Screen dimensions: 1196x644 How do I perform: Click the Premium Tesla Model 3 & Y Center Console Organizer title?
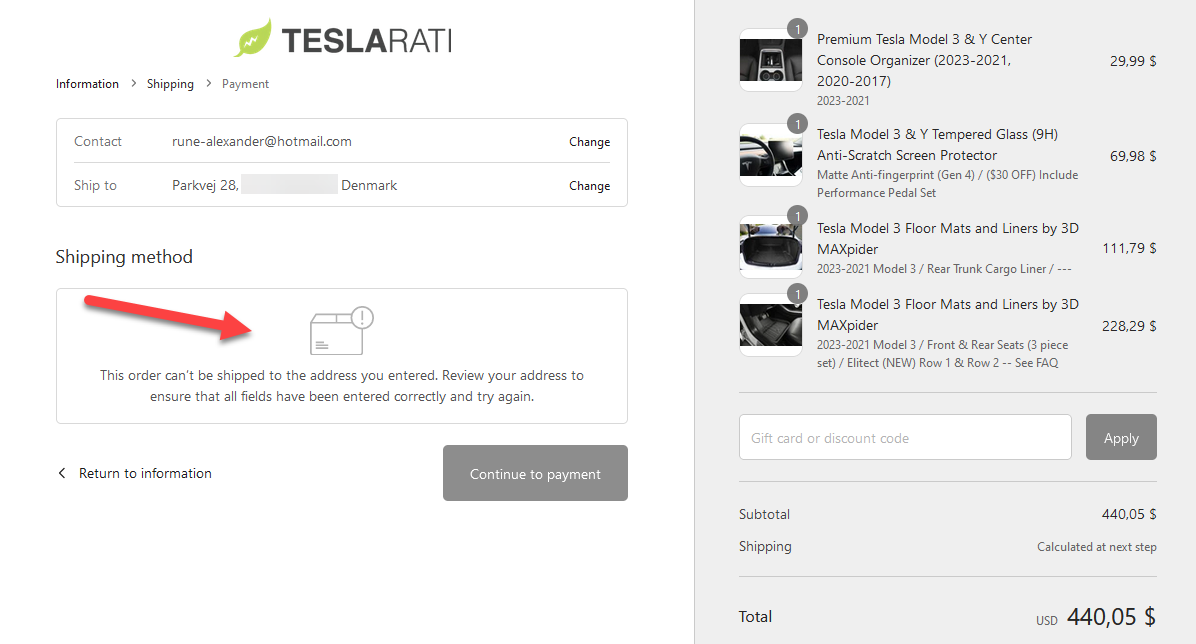924,60
